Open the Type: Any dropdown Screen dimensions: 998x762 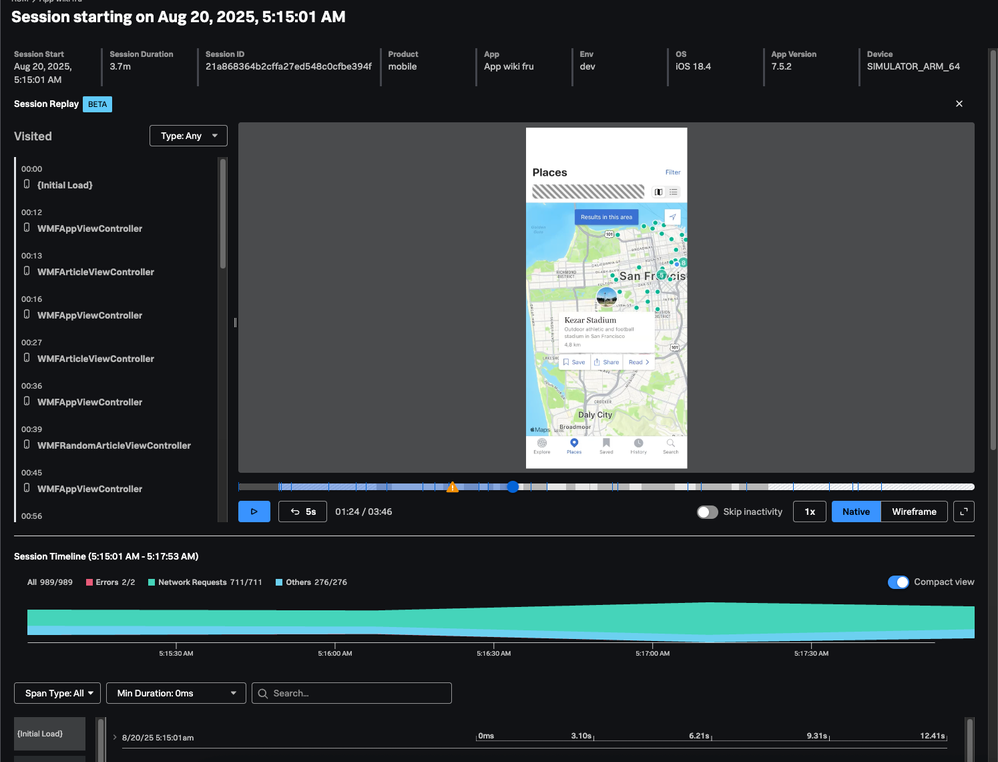(188, 136)
